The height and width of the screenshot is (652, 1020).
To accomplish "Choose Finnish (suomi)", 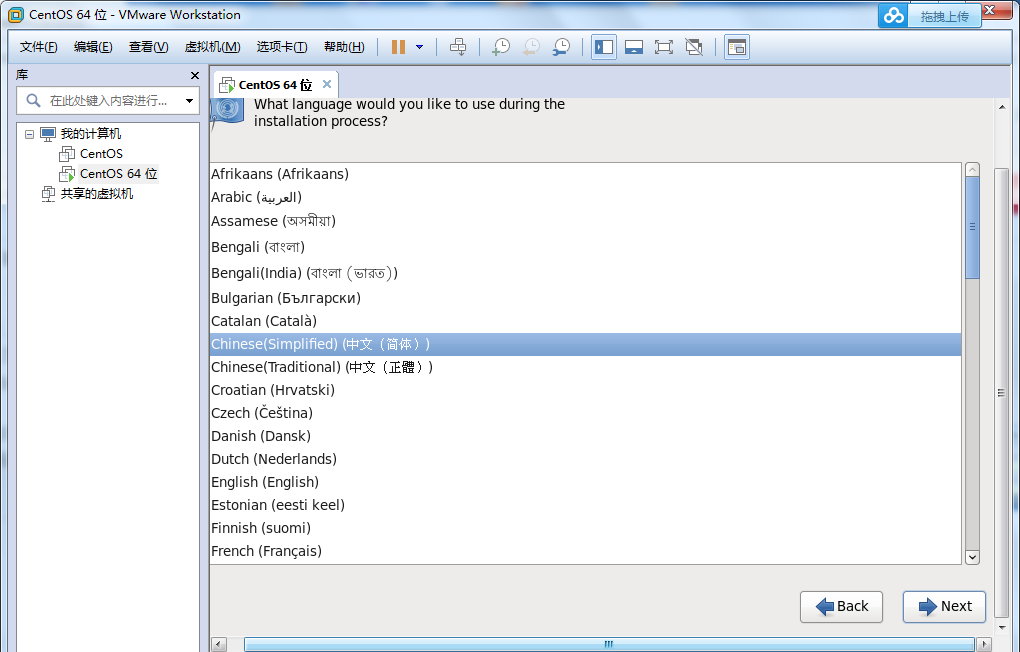I will pyautogui.click(x=585, y=528).
